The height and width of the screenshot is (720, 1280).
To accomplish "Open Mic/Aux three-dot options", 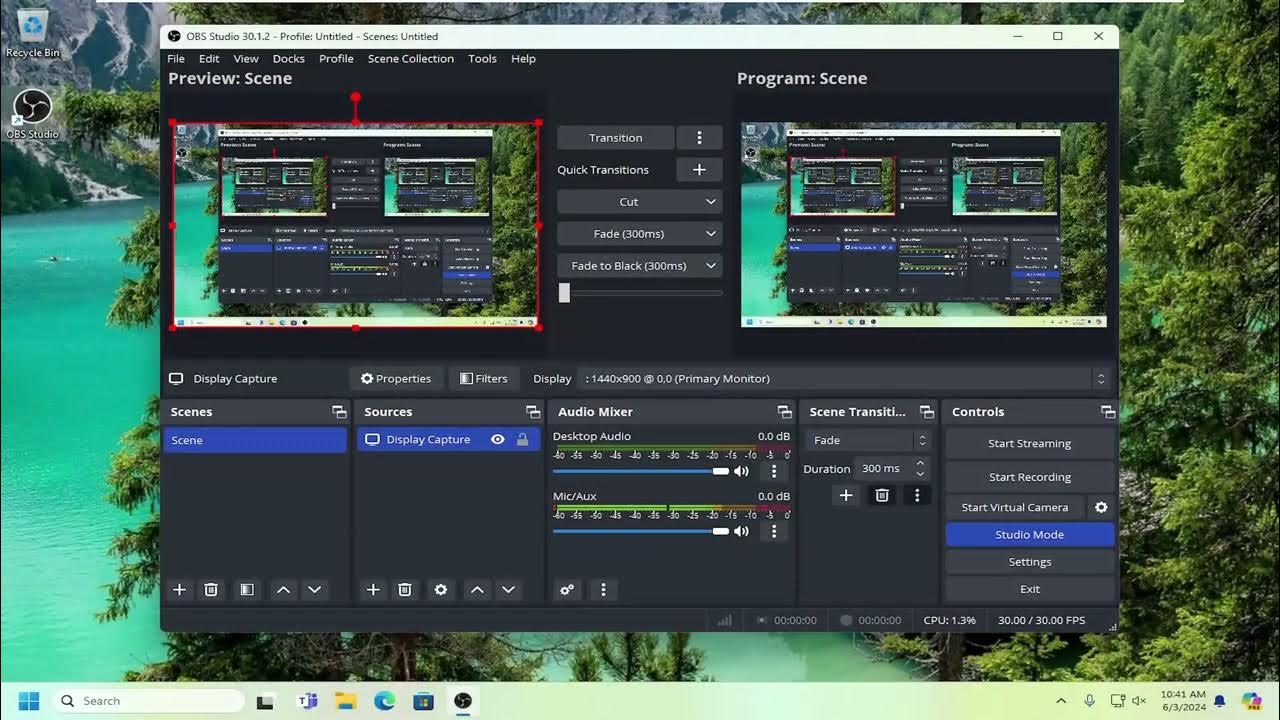I will [x=774, y=531].
